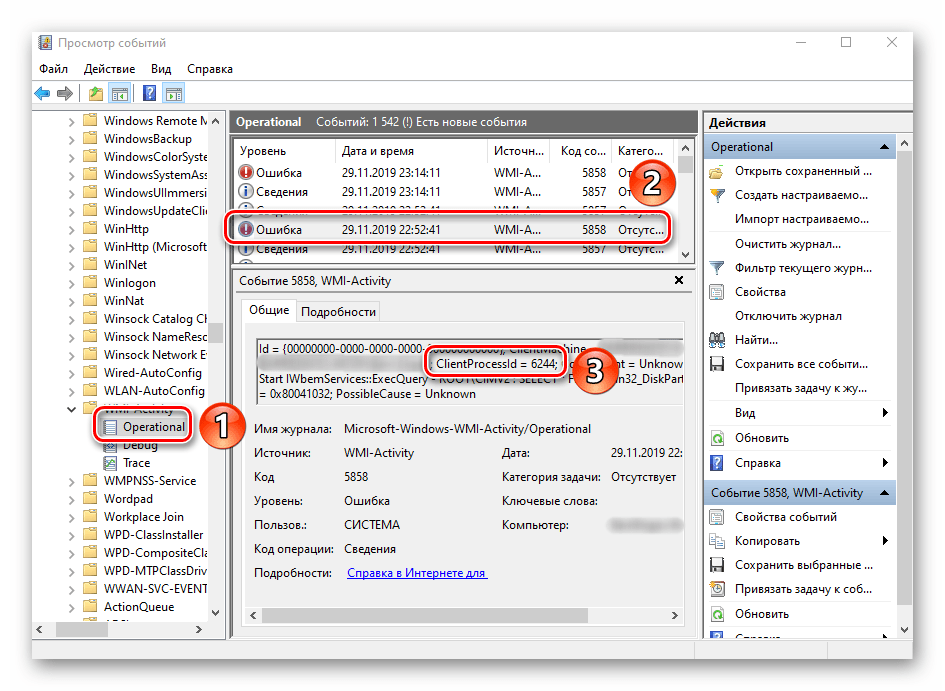Open the Копировать submenu arrow
The width and height of the screenshot is (945, 691).
(885, 540)
